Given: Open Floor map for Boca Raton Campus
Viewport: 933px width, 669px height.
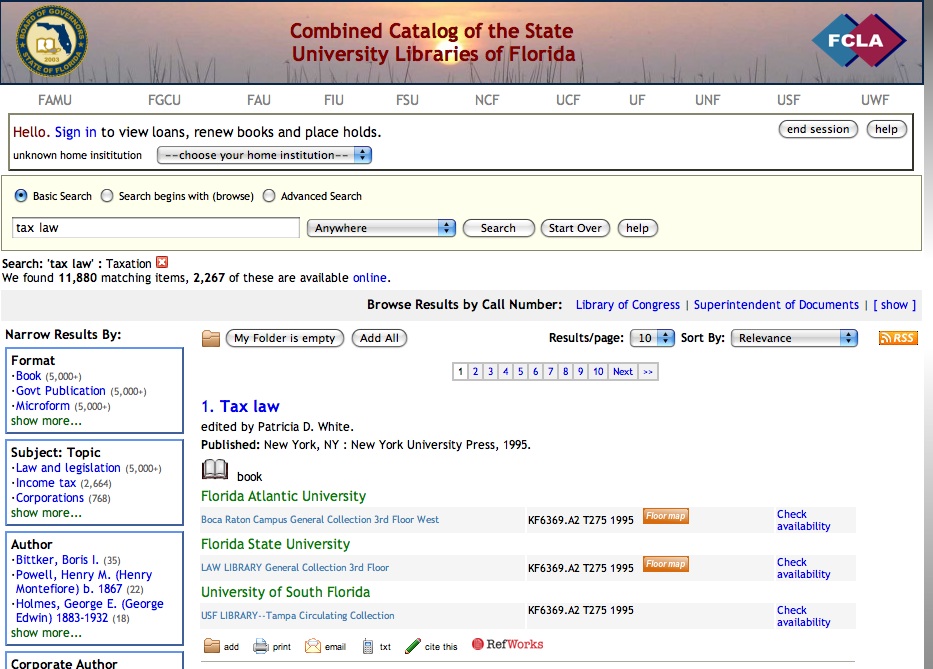Looking at the screenshot, I should pos(666,516).
